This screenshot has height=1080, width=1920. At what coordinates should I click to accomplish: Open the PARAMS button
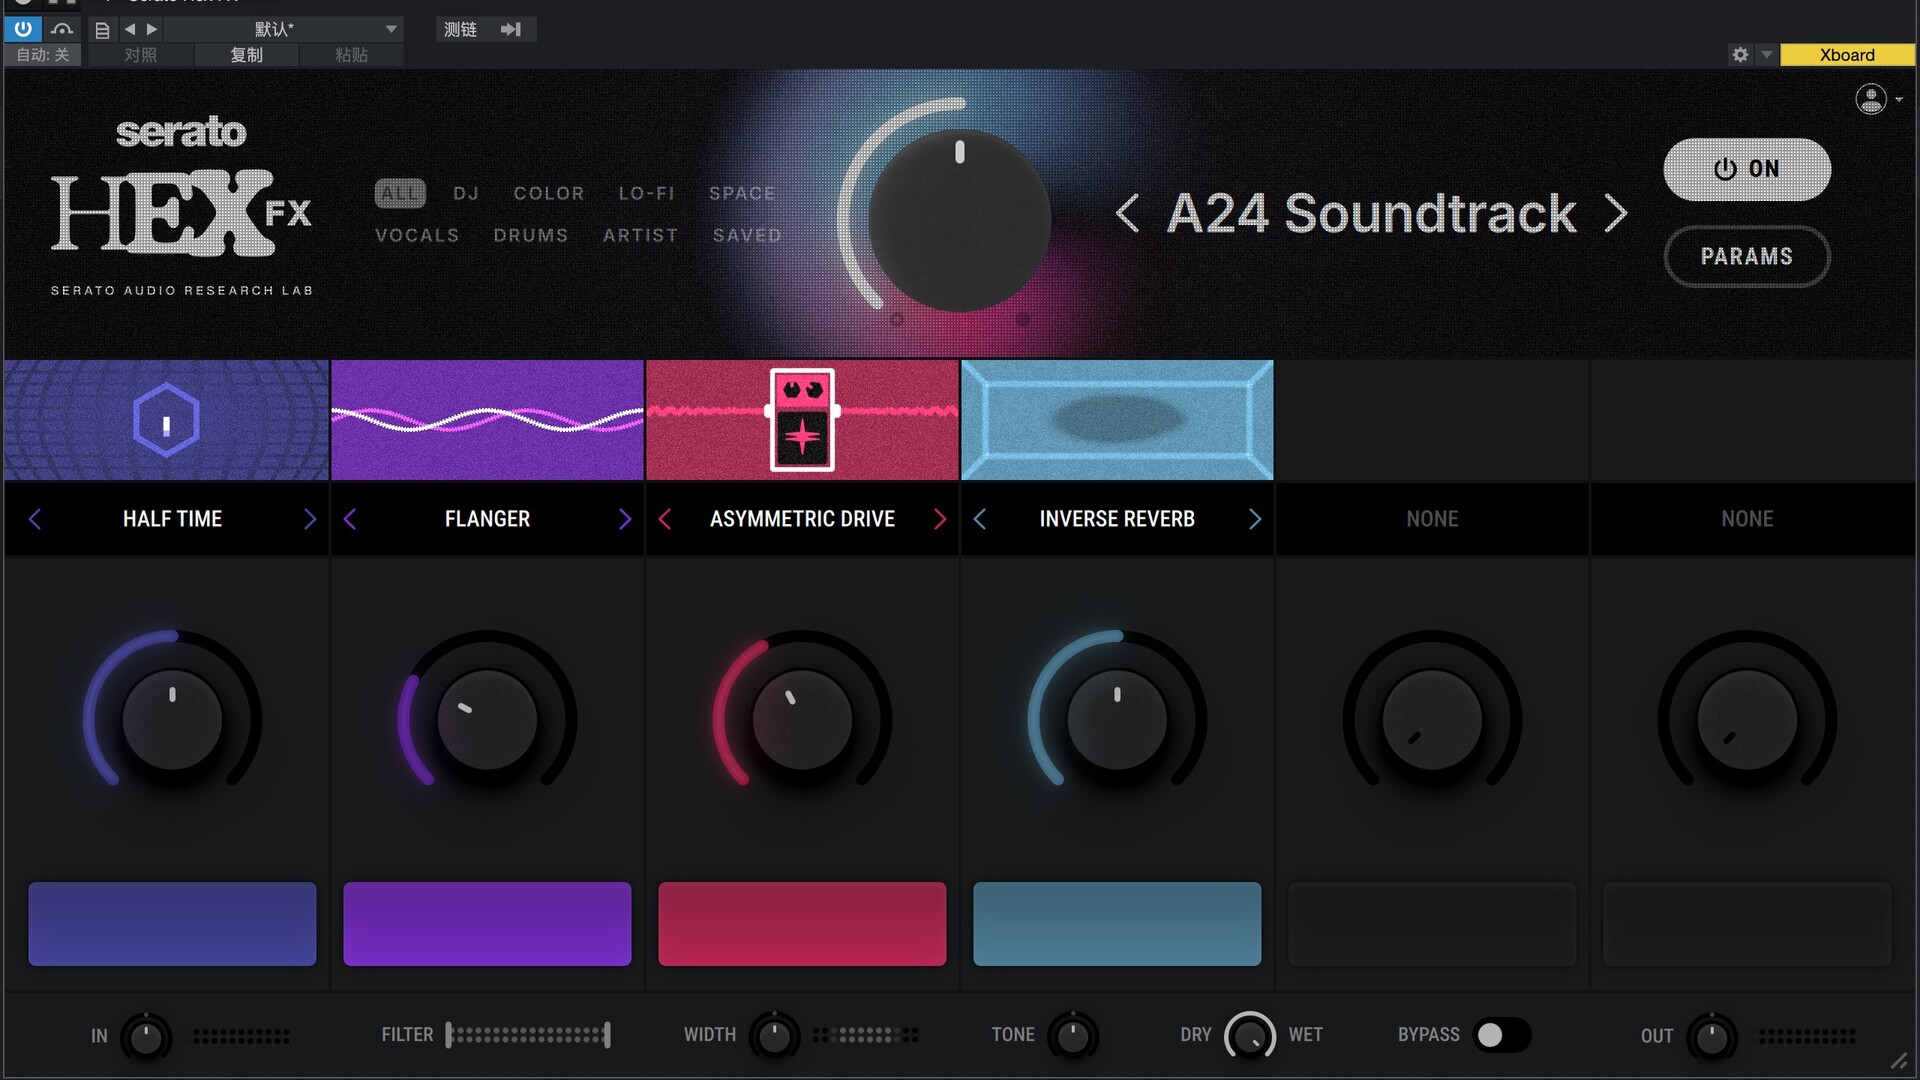point(1747,256)
